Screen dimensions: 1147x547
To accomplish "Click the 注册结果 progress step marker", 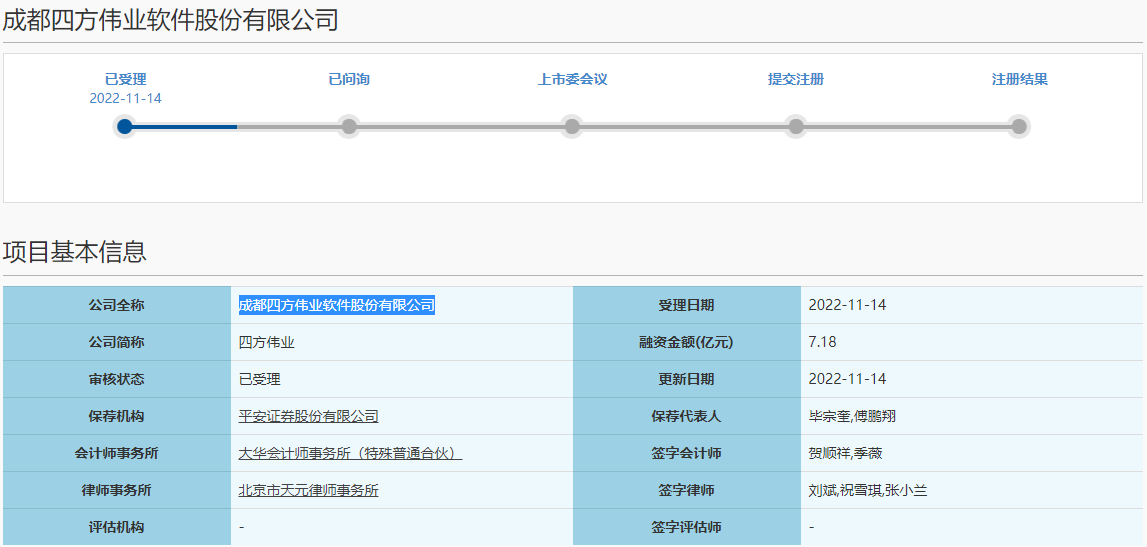I will [1019, 127].
